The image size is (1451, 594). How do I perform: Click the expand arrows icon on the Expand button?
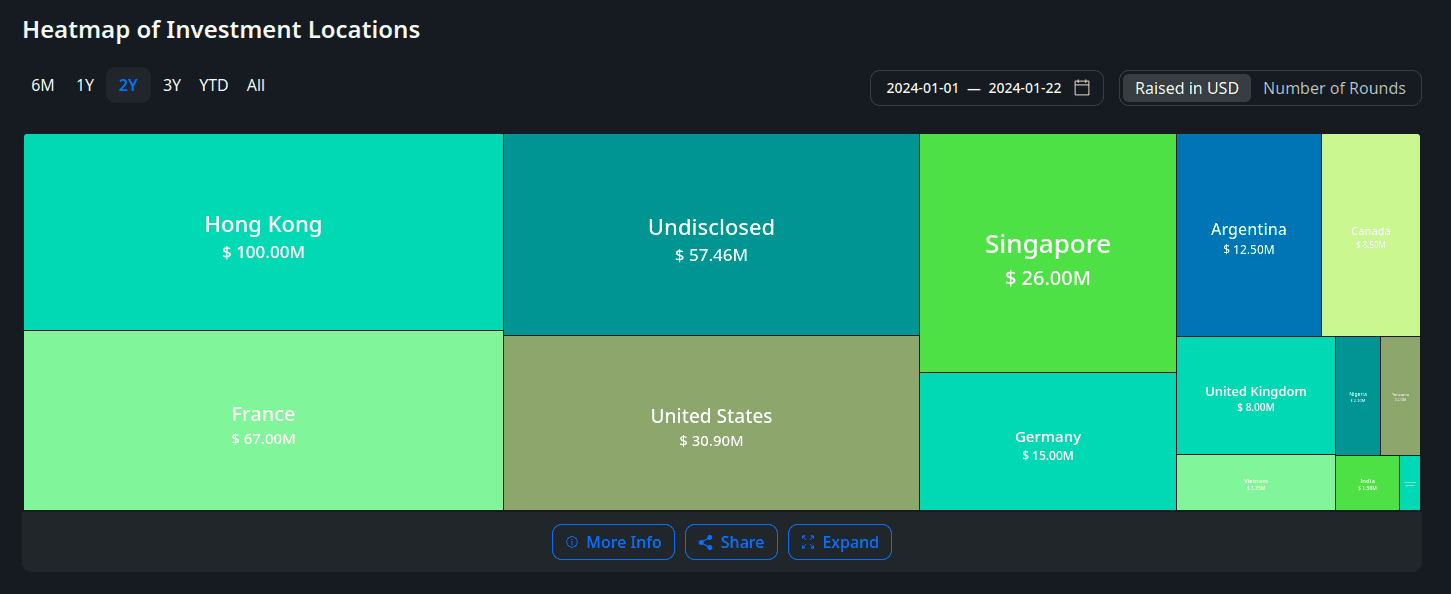[808, 542]
